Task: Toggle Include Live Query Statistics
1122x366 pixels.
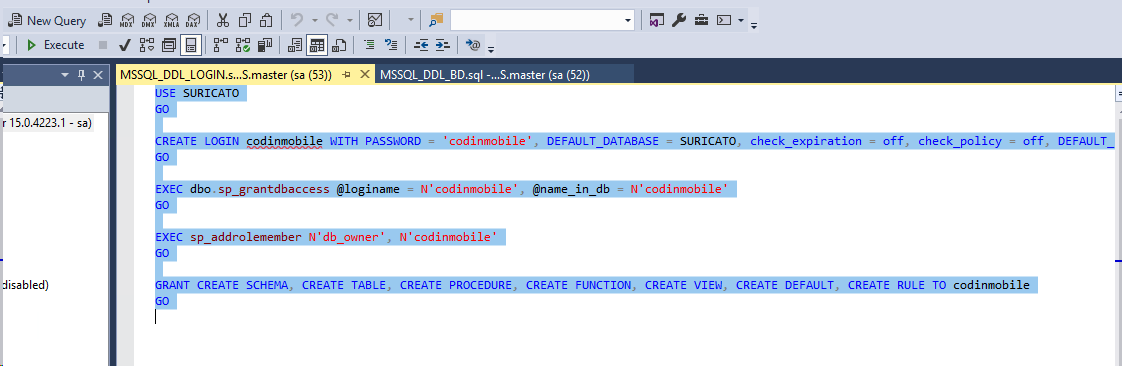Action: 243,45
